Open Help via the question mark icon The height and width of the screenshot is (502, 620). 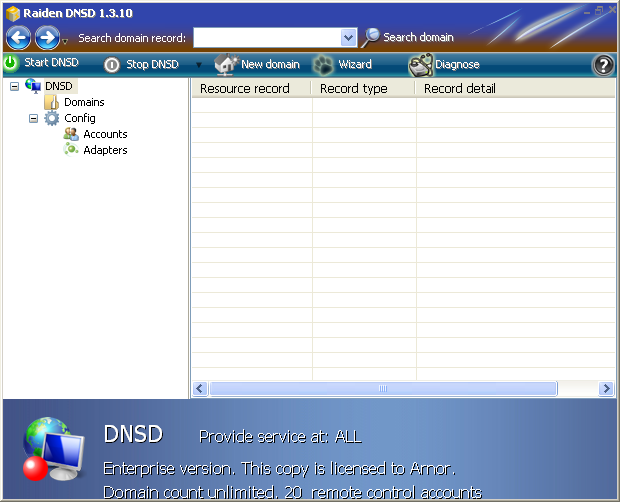(x=603, y=65)
